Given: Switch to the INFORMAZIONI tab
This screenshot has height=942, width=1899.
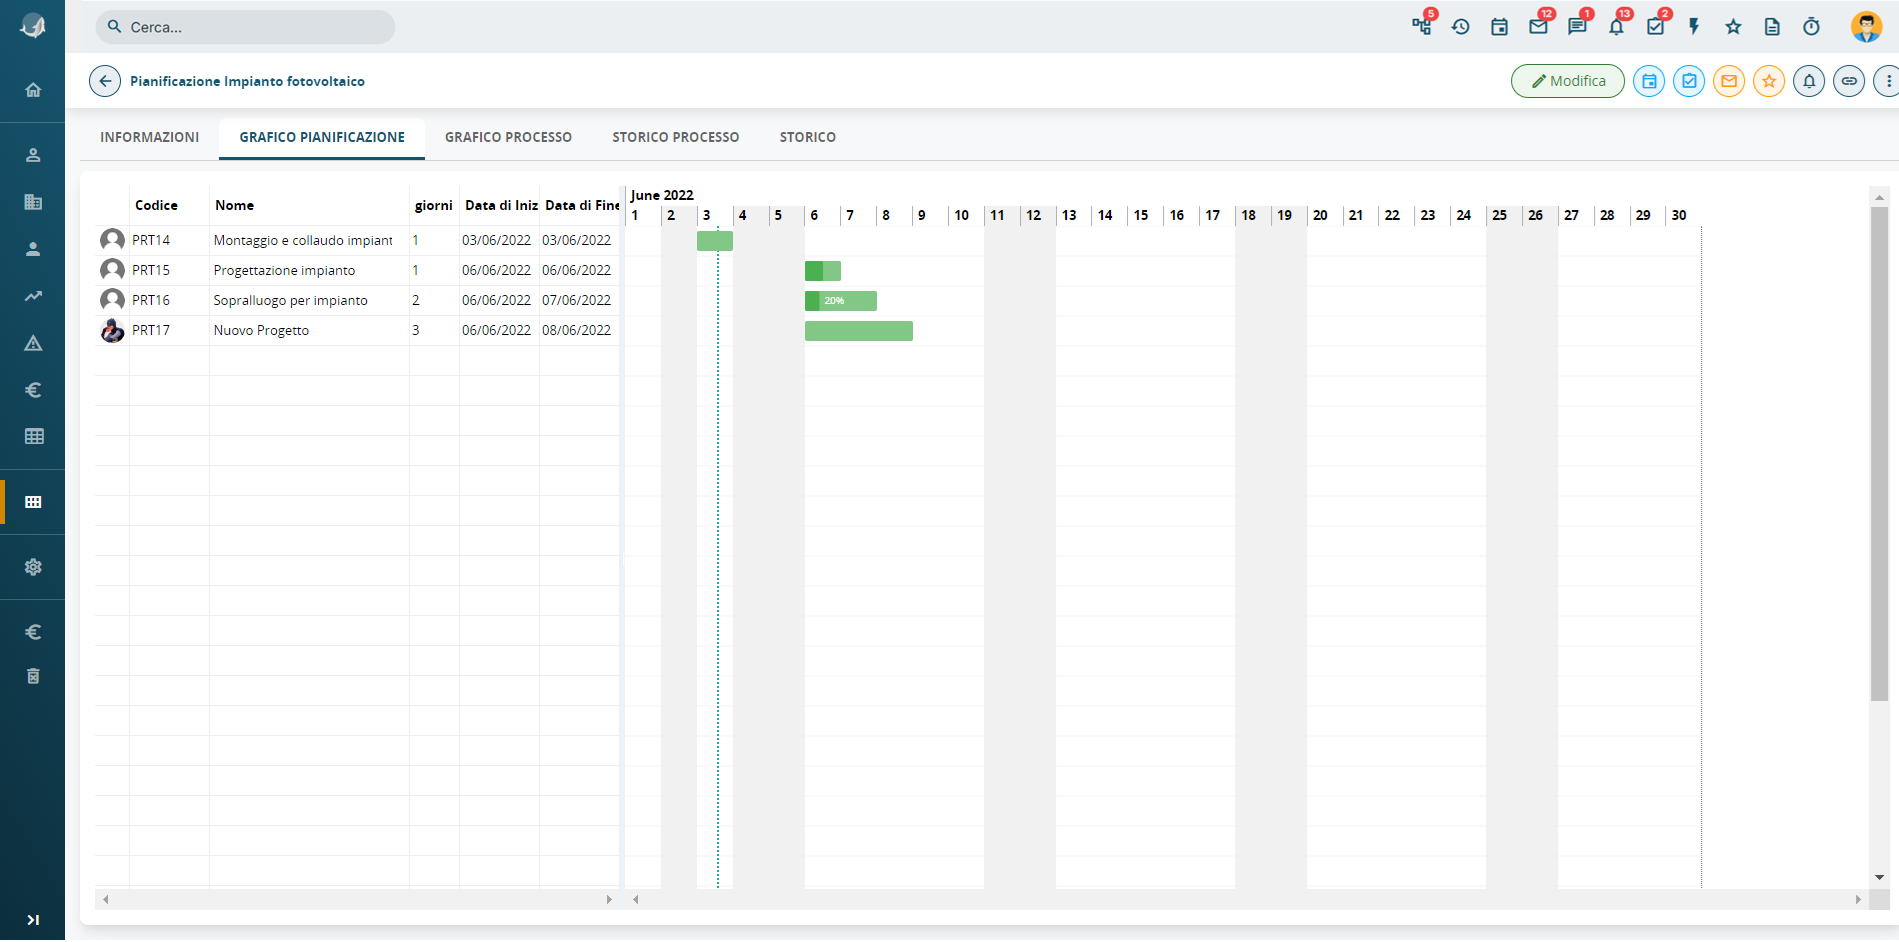Looking at the screenshot, I should (150, 137).
